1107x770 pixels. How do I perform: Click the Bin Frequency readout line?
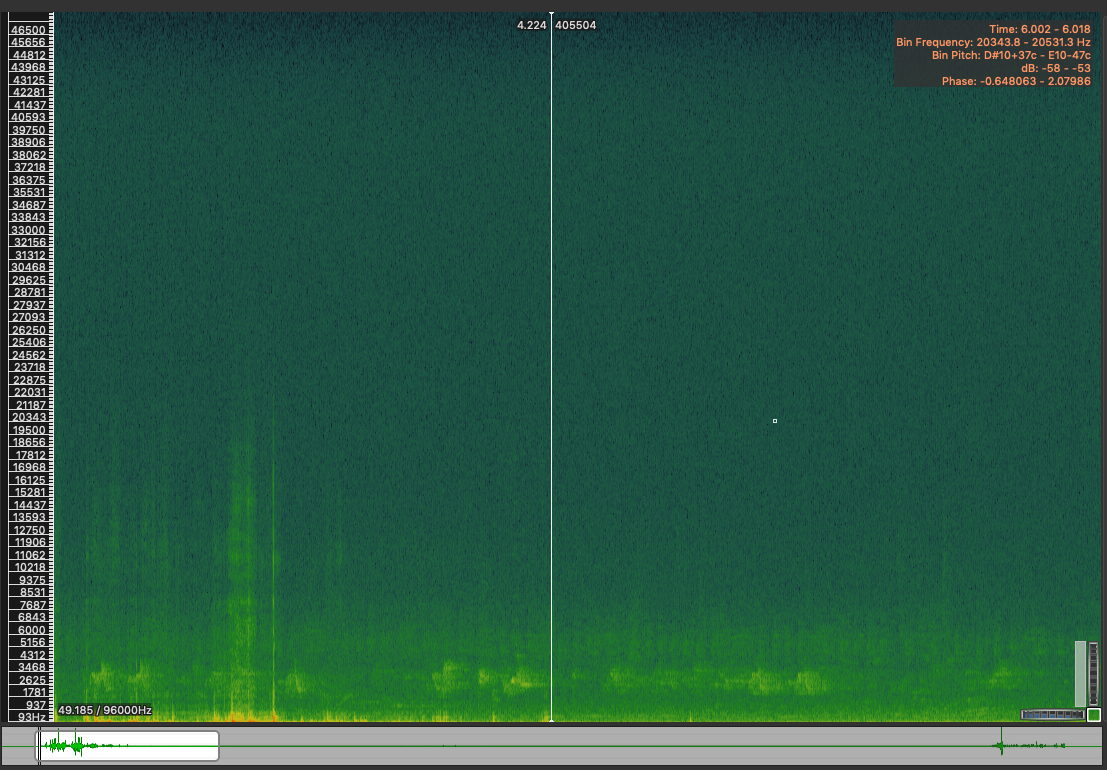point(993,42)
